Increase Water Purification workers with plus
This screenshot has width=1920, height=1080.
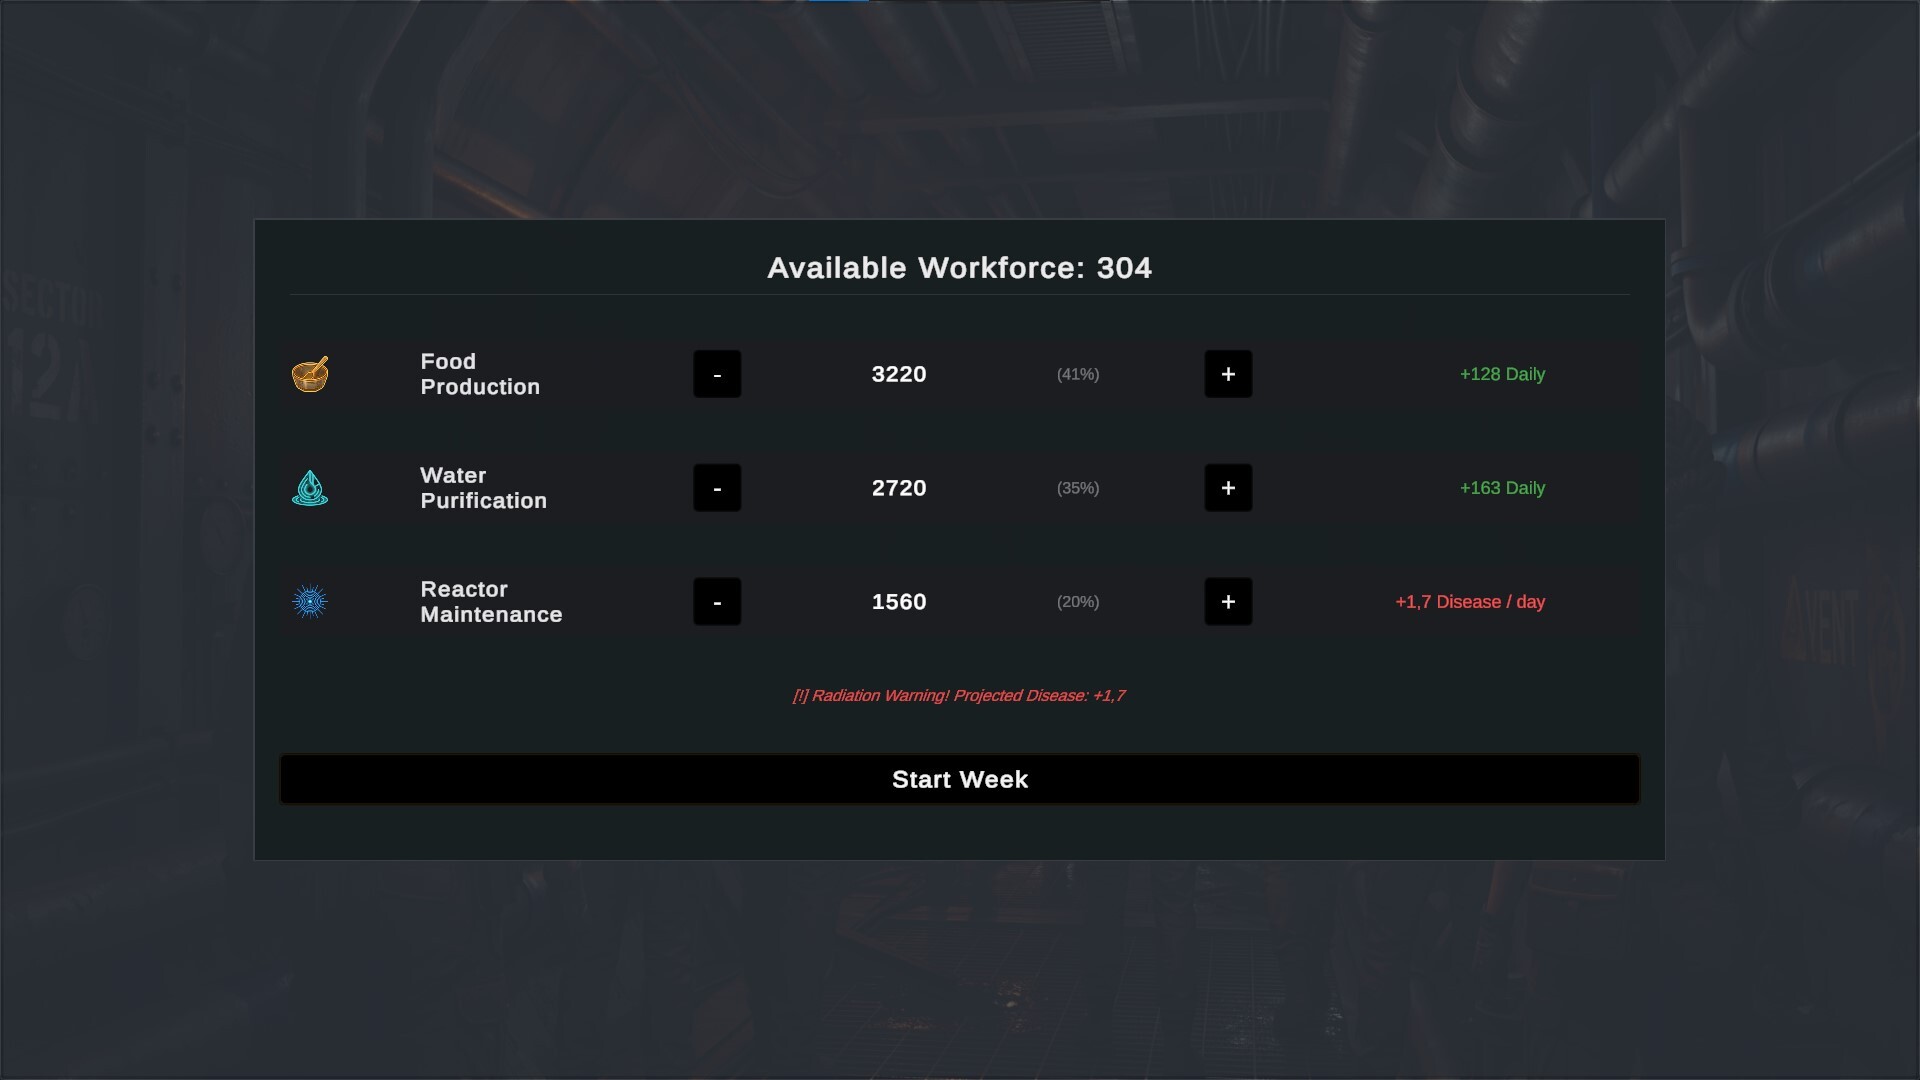coord(1228,488)
